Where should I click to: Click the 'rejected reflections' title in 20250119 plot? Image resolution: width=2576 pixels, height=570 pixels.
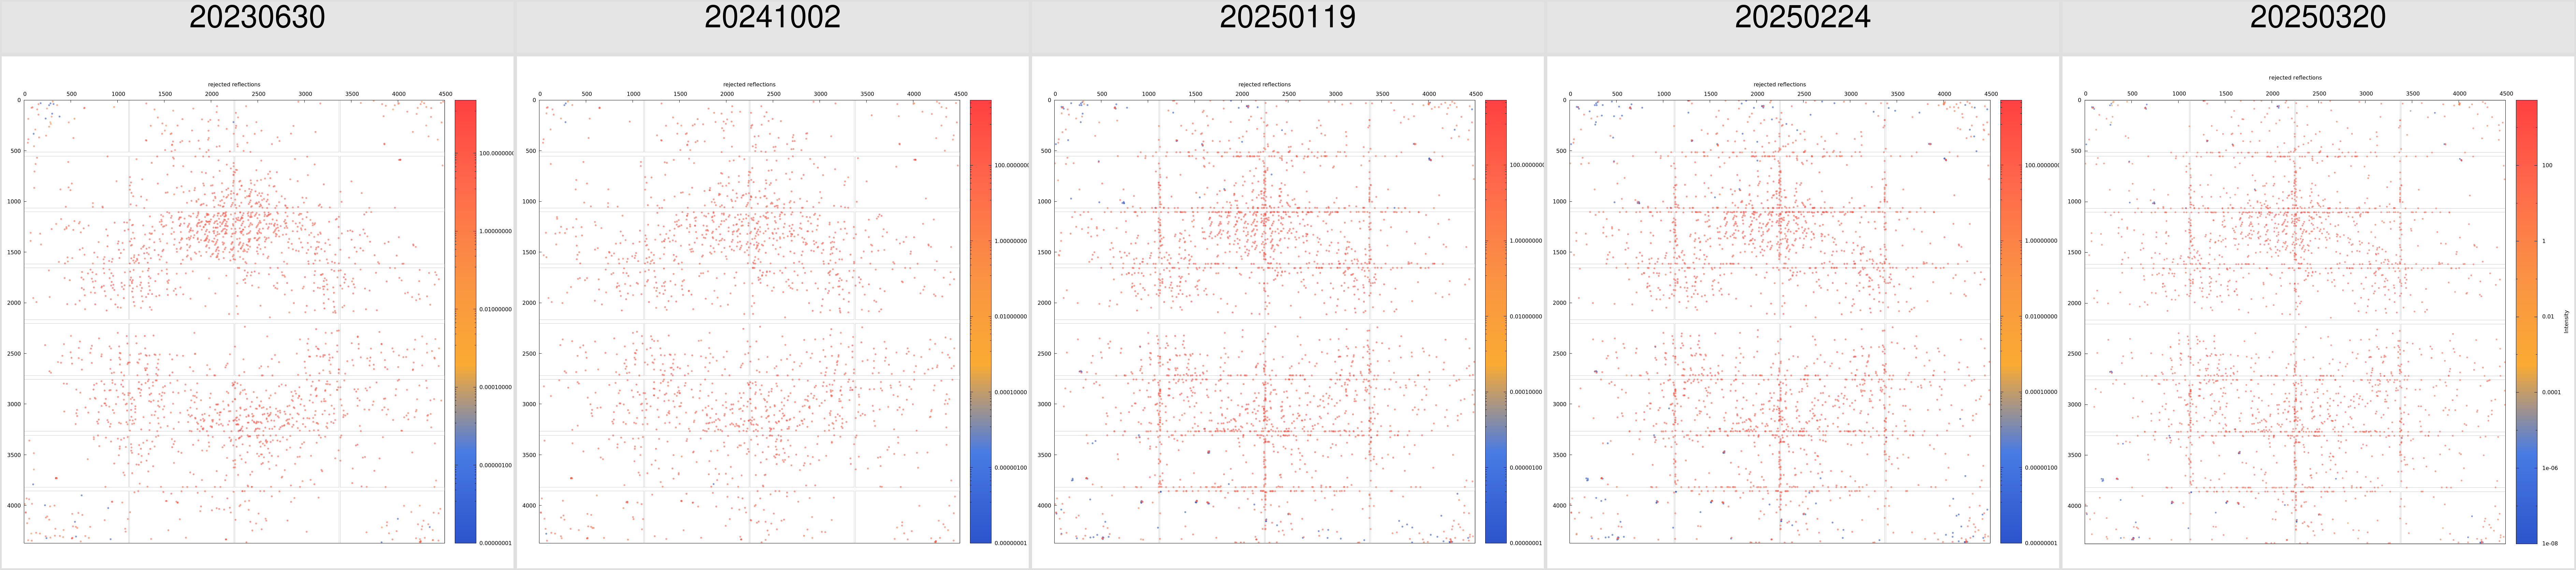click(x=1264, y=85)
